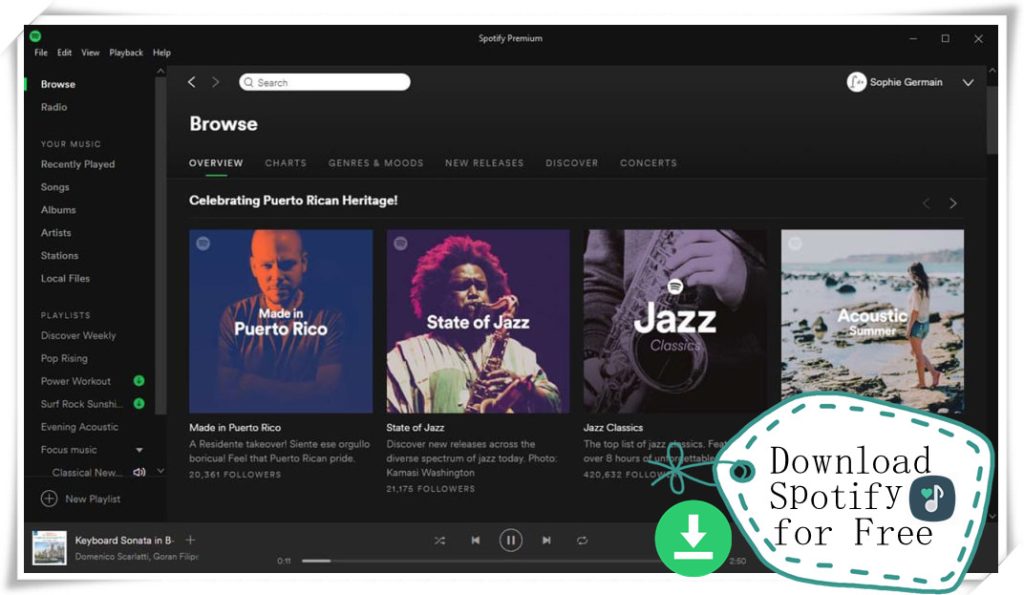Open the View menu
The height and width of the screenshot is (595, 1024).
(90, 53)
